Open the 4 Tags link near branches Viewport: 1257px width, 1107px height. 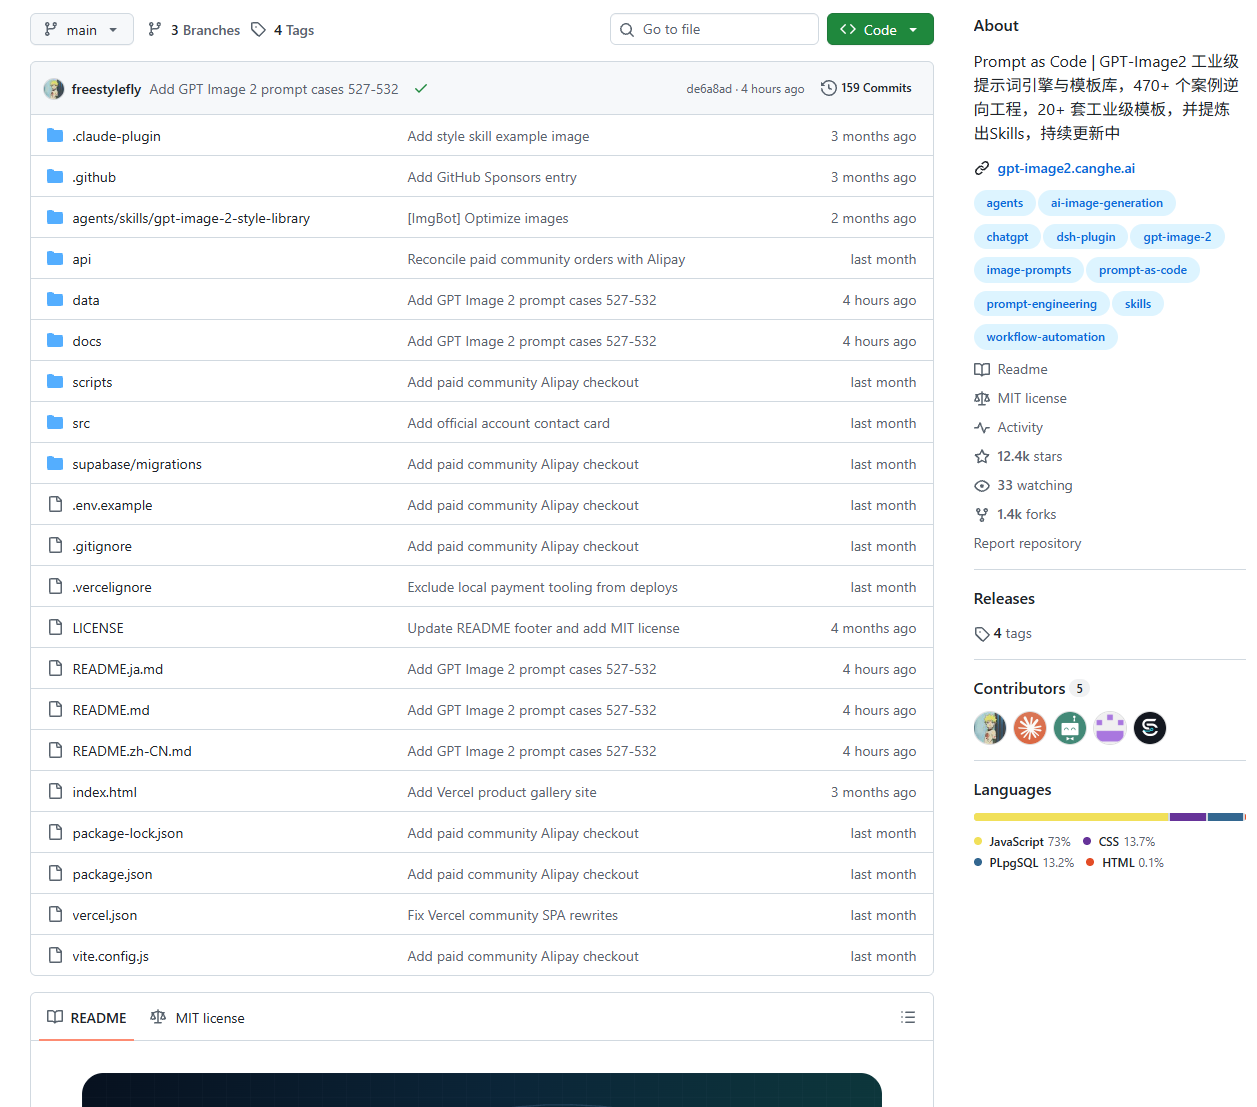[283, 30]
